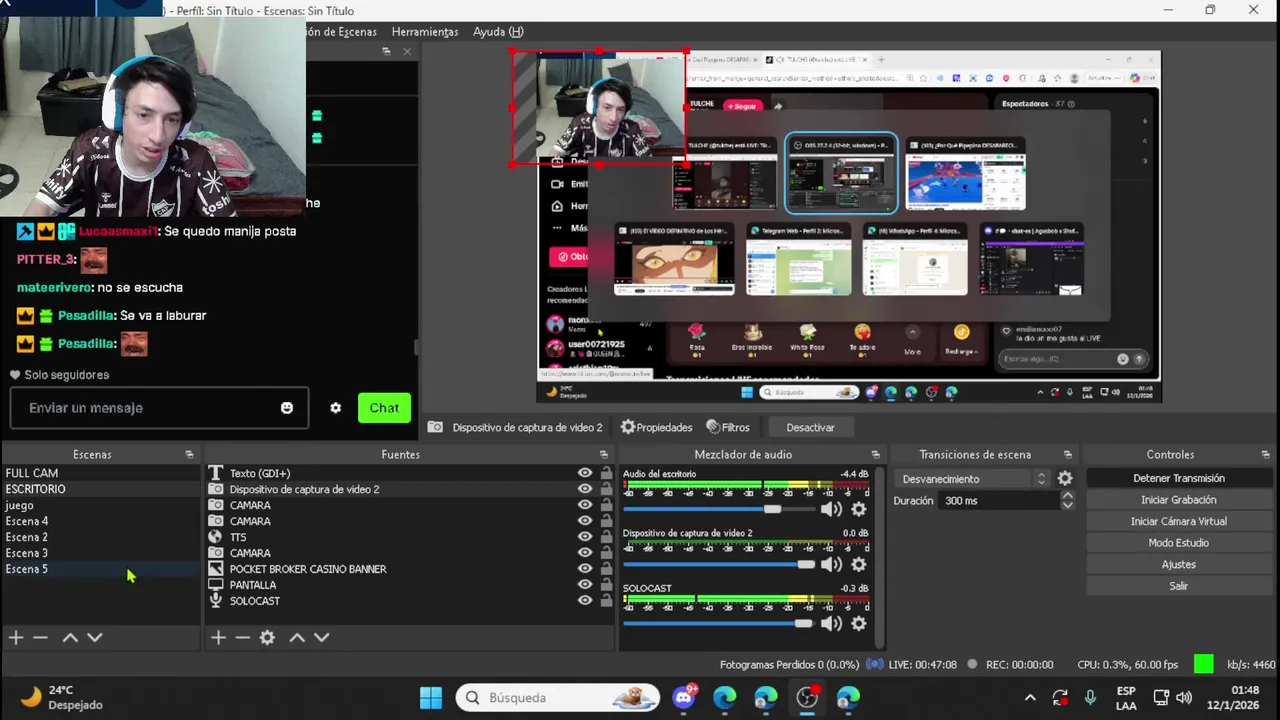Open emoji picker in chat message box
Image resolution: width=1280 pixels, height=720 pixels.
pos(287,408)
